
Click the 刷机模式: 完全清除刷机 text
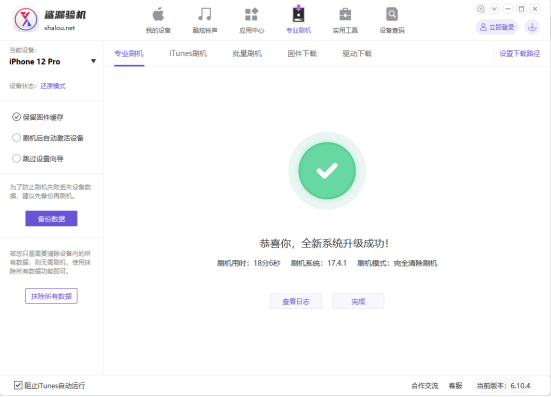(x=397, y=263)
